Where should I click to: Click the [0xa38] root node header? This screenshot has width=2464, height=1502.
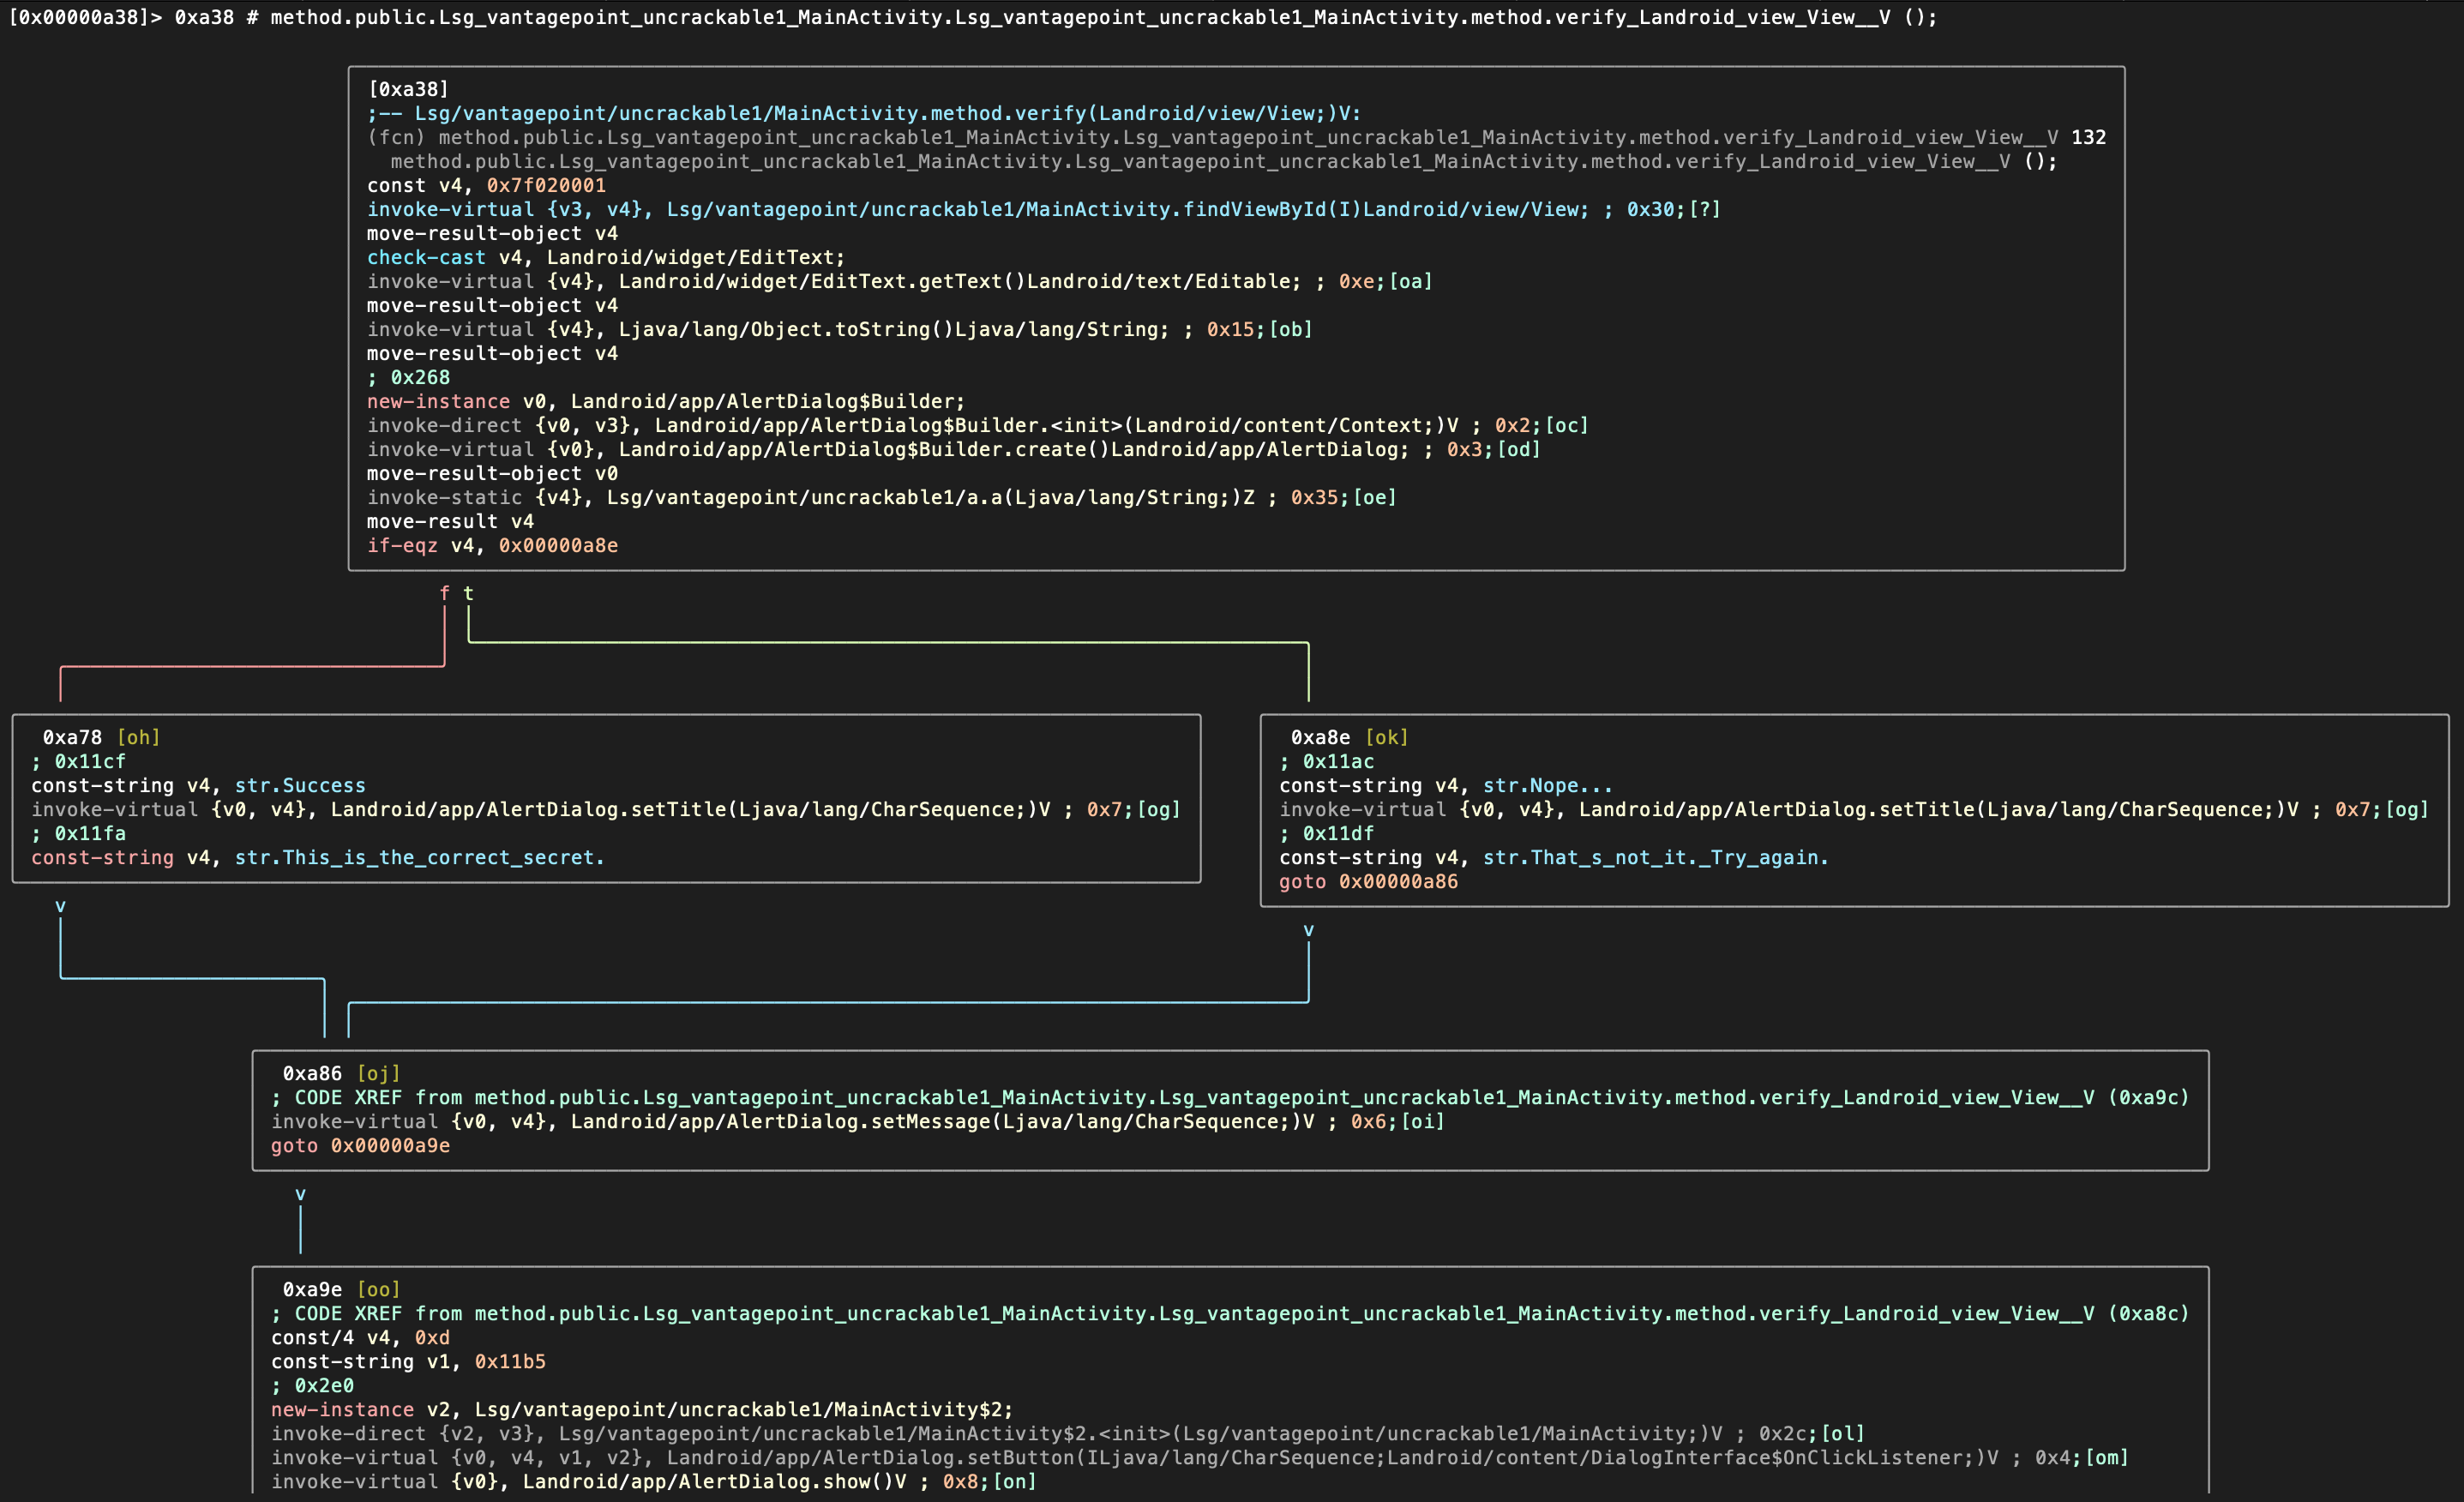pyautogui.click(x=408, y=89)
